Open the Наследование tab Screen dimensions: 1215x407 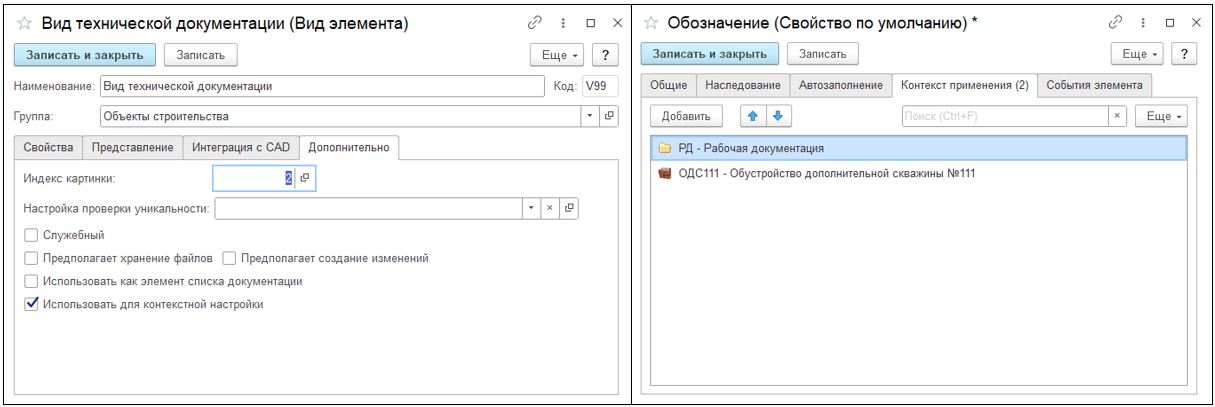click(x=743, y=85)
